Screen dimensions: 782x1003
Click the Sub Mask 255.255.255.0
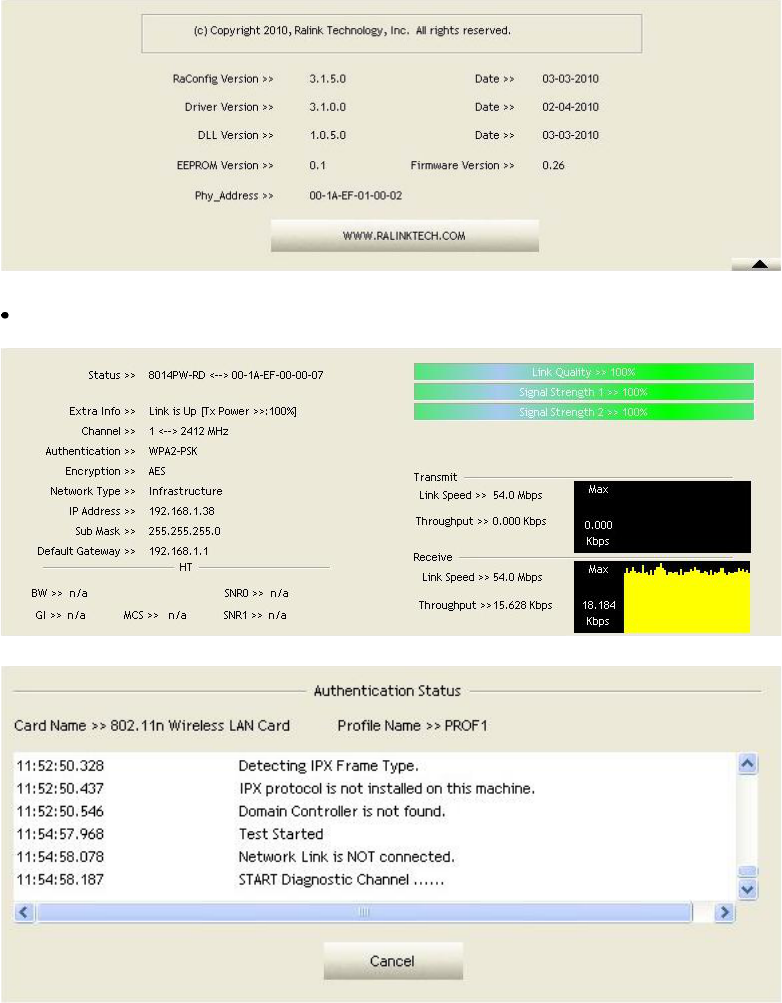tap(184, 531)
